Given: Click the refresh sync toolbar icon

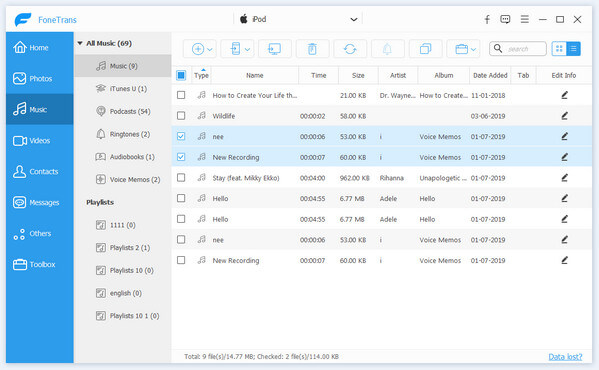Looking at the screenshot, I should (350, 49).
